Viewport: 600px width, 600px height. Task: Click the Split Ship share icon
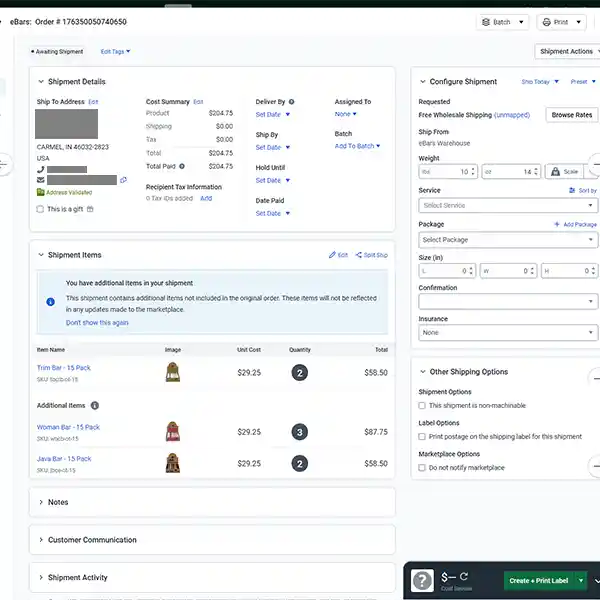click(359, 255)
